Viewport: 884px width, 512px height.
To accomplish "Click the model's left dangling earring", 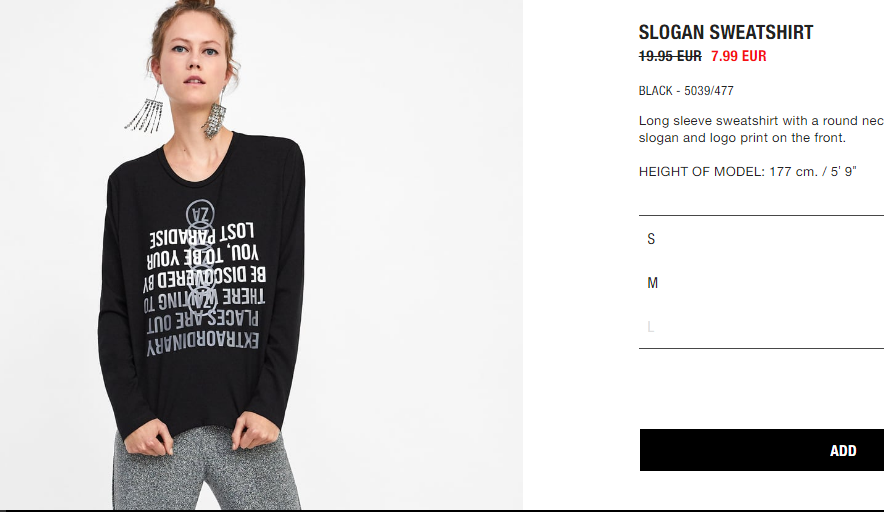I will (145, 112).
